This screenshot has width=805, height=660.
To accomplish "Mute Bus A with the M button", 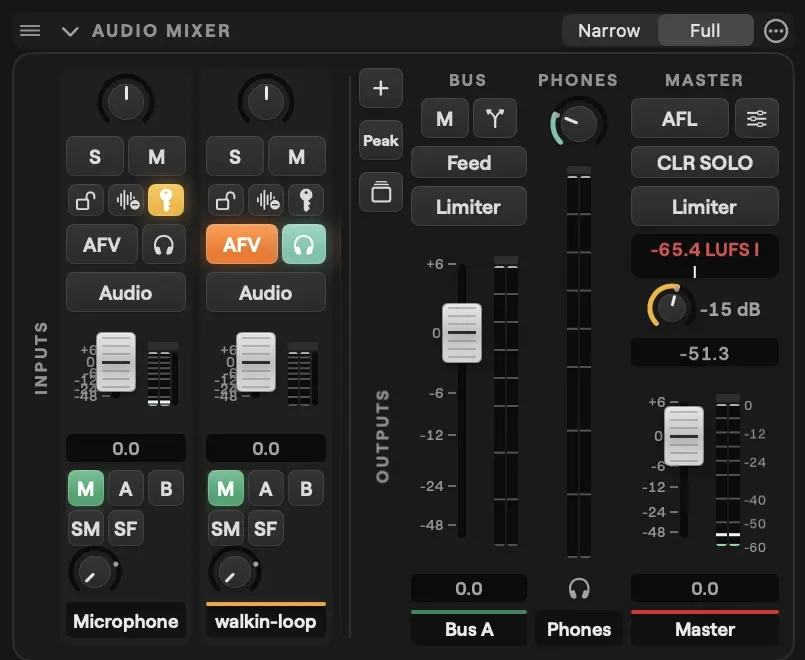I will (445, 119).
